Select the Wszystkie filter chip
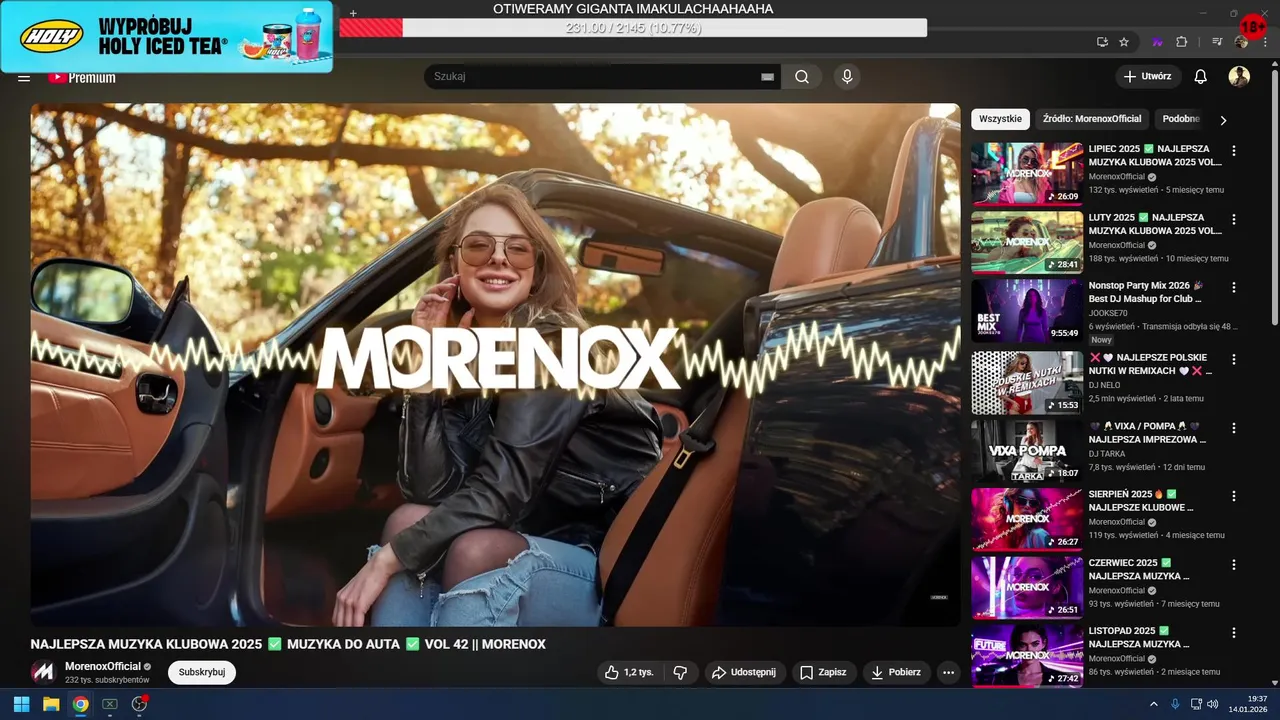 1000,119
